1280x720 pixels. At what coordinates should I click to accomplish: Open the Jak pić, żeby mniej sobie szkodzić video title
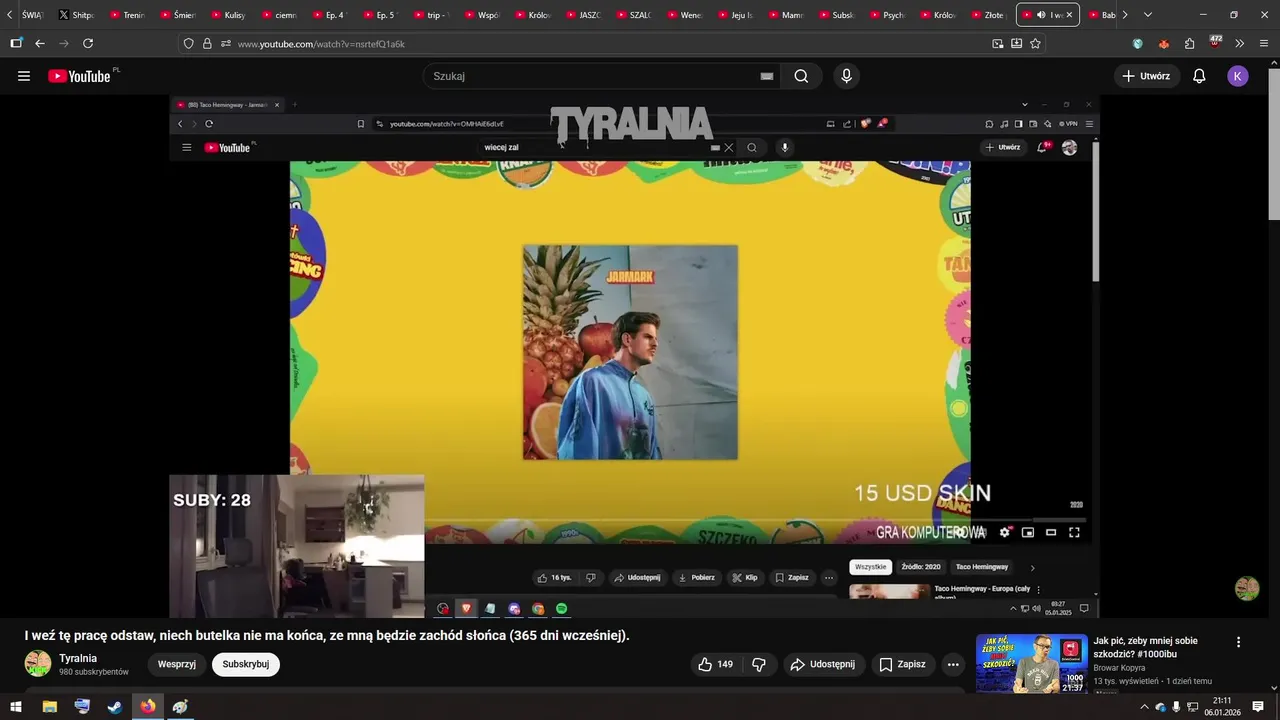click(1145, 647)
